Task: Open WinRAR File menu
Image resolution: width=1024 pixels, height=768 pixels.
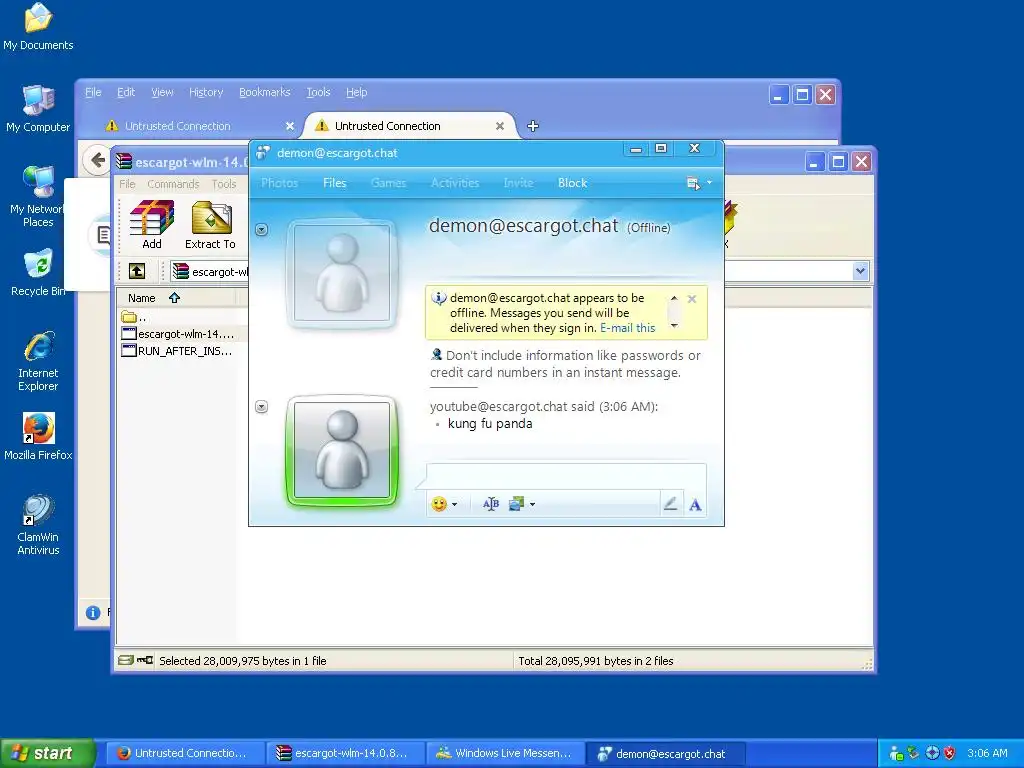Action: tap(127, 184)
